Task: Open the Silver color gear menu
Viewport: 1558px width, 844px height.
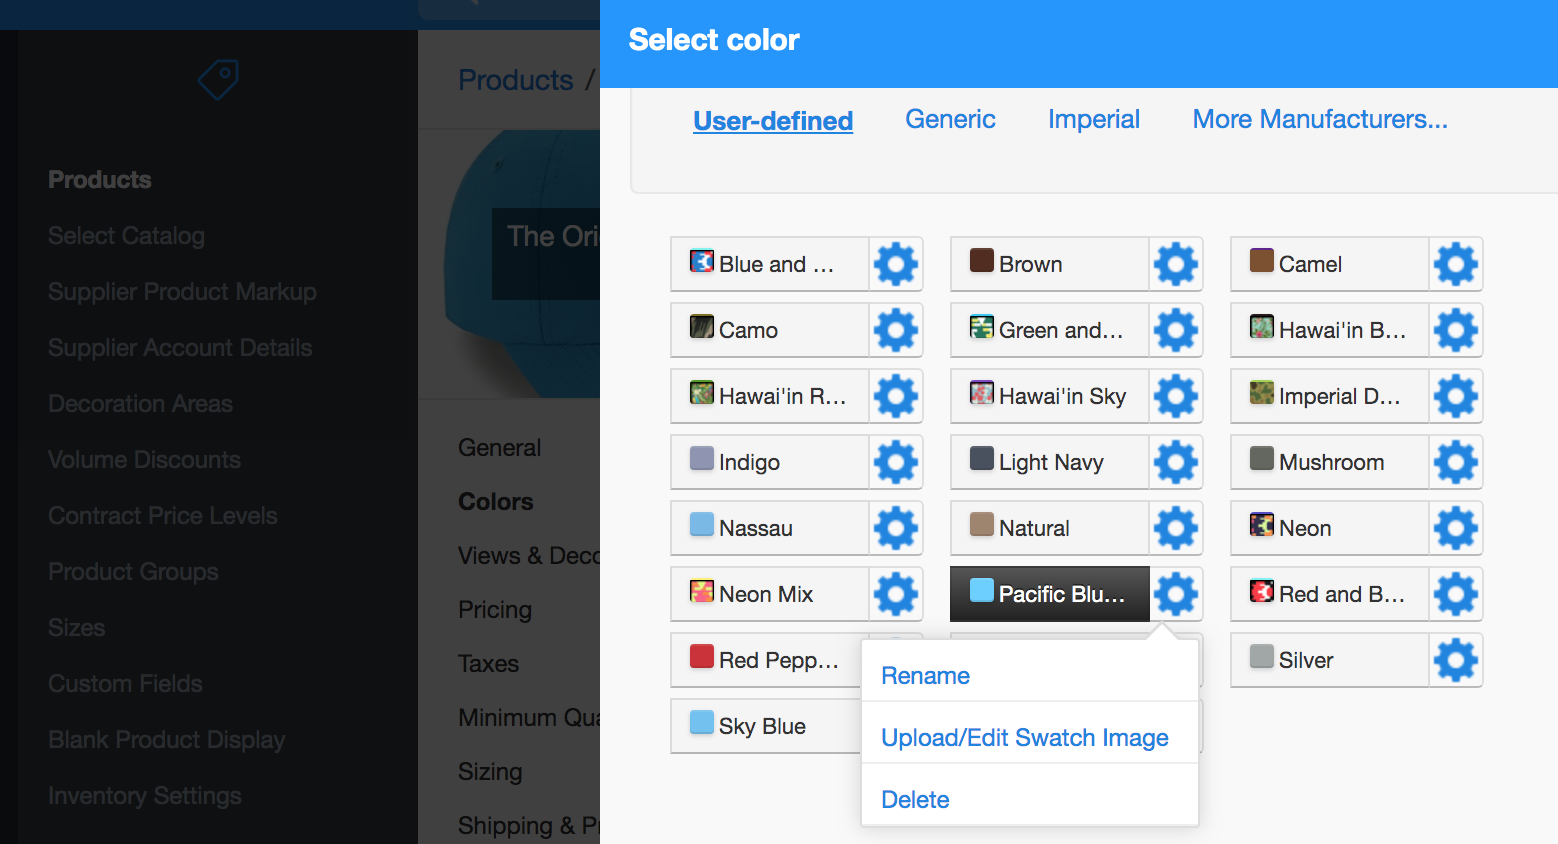Action: 1455,660
